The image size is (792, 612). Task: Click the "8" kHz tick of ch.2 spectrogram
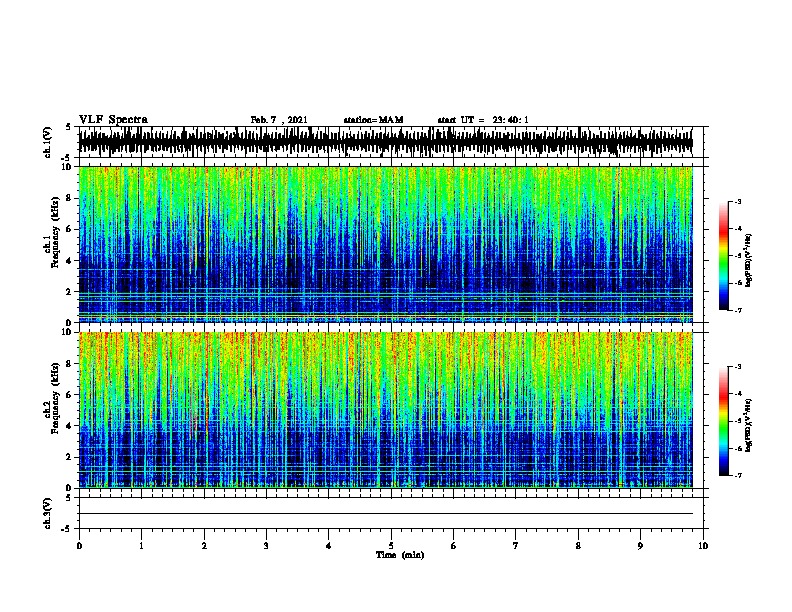69,363
